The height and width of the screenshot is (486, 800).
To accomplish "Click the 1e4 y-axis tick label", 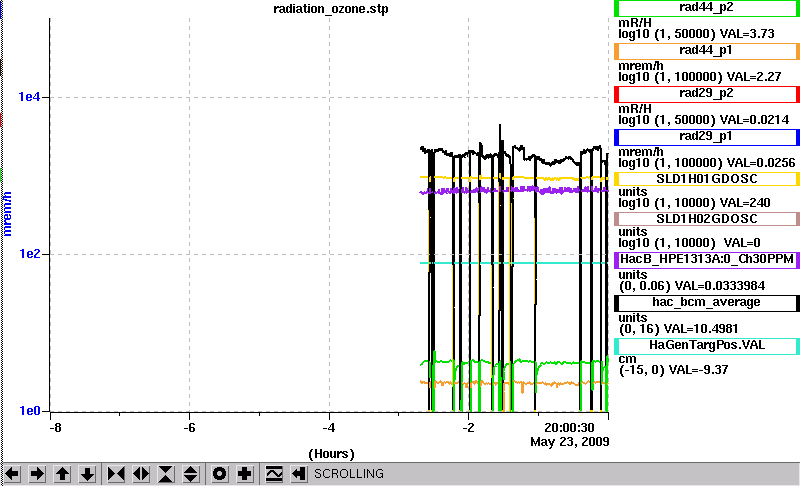I will click(x=29, y=96).
